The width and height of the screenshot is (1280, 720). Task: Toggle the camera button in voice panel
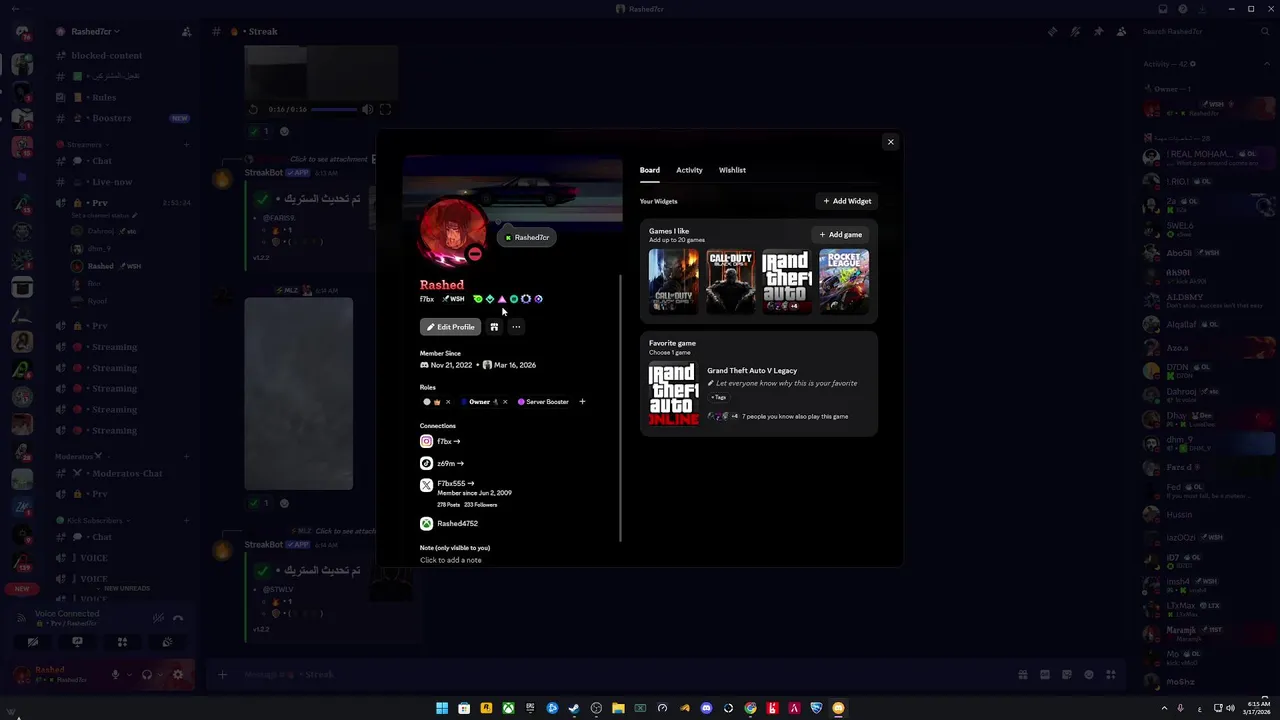[x=33, y=642]
